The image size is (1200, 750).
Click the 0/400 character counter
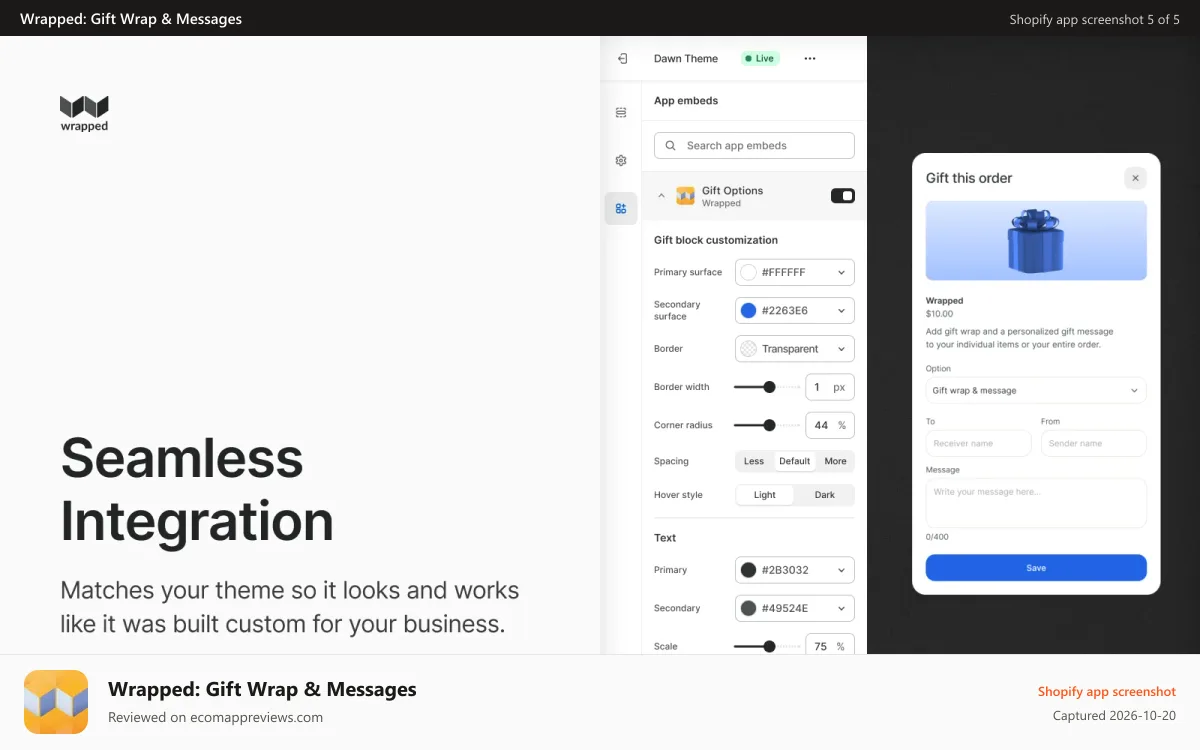click(937, 537)
